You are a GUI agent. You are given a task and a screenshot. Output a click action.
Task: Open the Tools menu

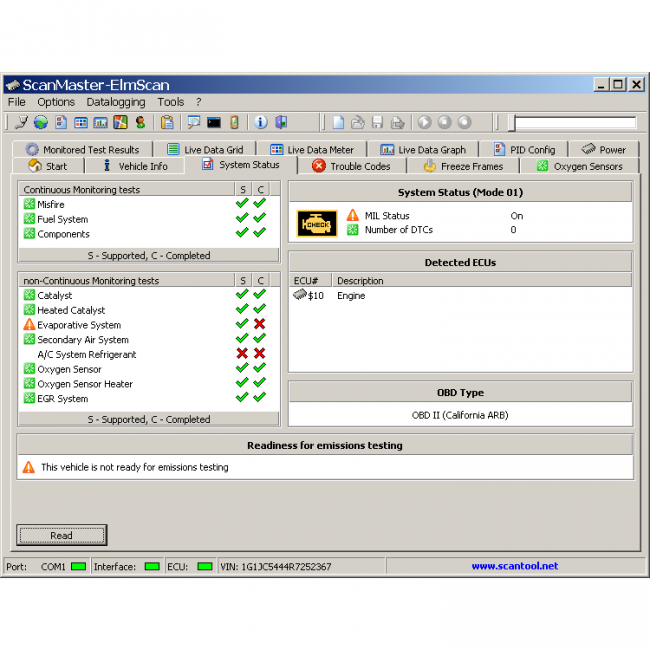tap(170, 102)
